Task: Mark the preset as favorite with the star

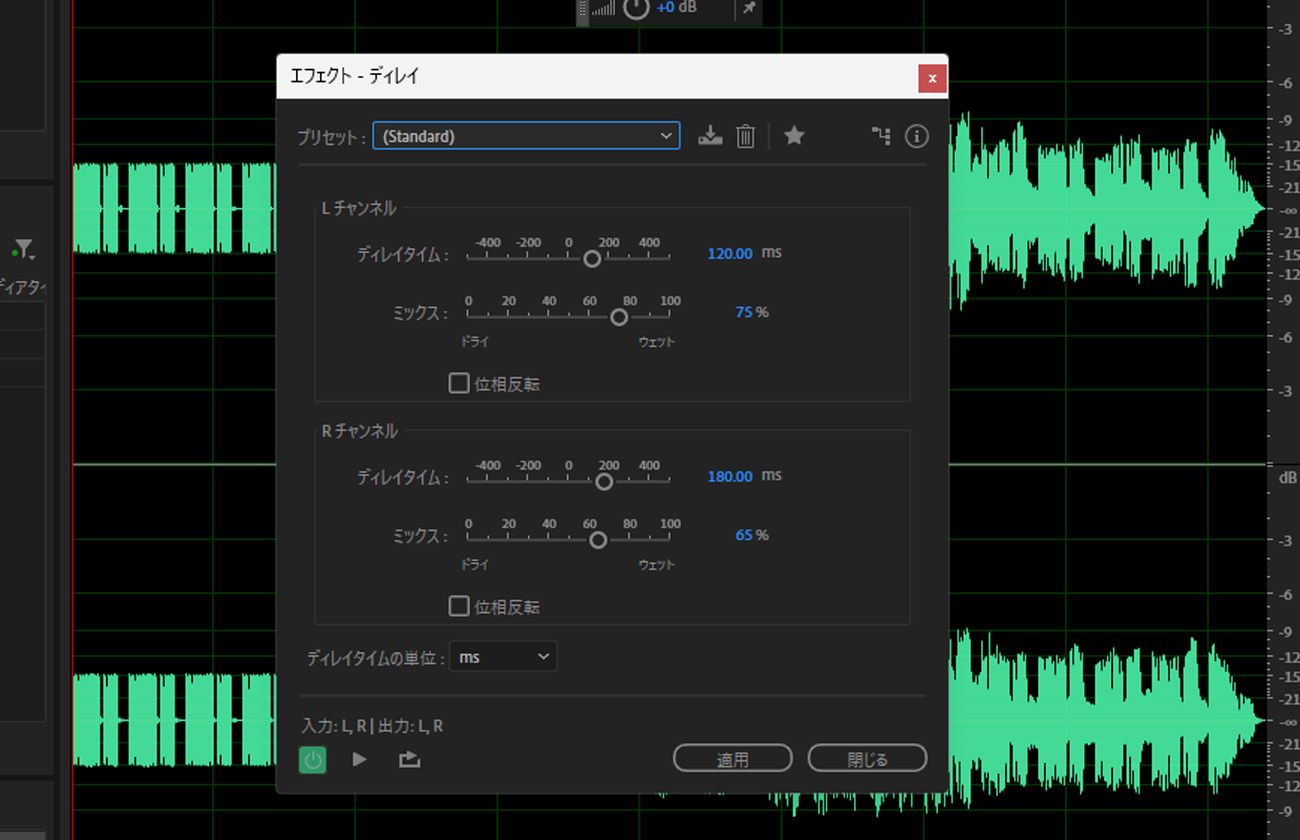Action: (794, 135)
